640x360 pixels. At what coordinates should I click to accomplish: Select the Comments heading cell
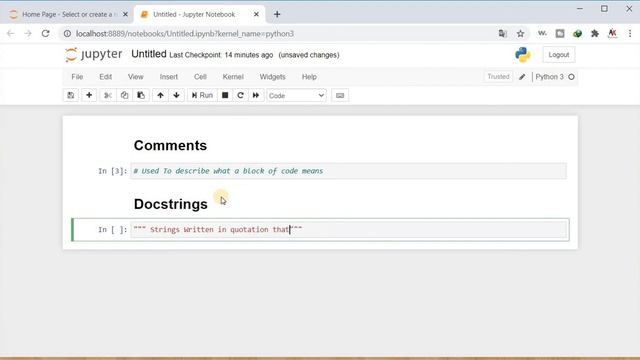coord(170,145)
